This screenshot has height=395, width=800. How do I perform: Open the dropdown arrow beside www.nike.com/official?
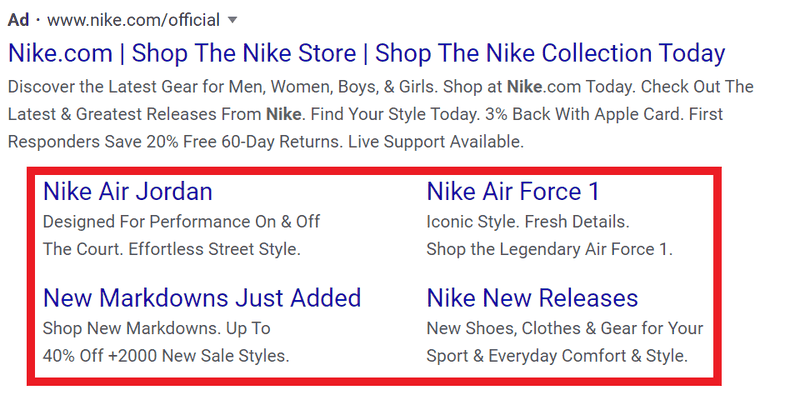[x=232, y=20]
